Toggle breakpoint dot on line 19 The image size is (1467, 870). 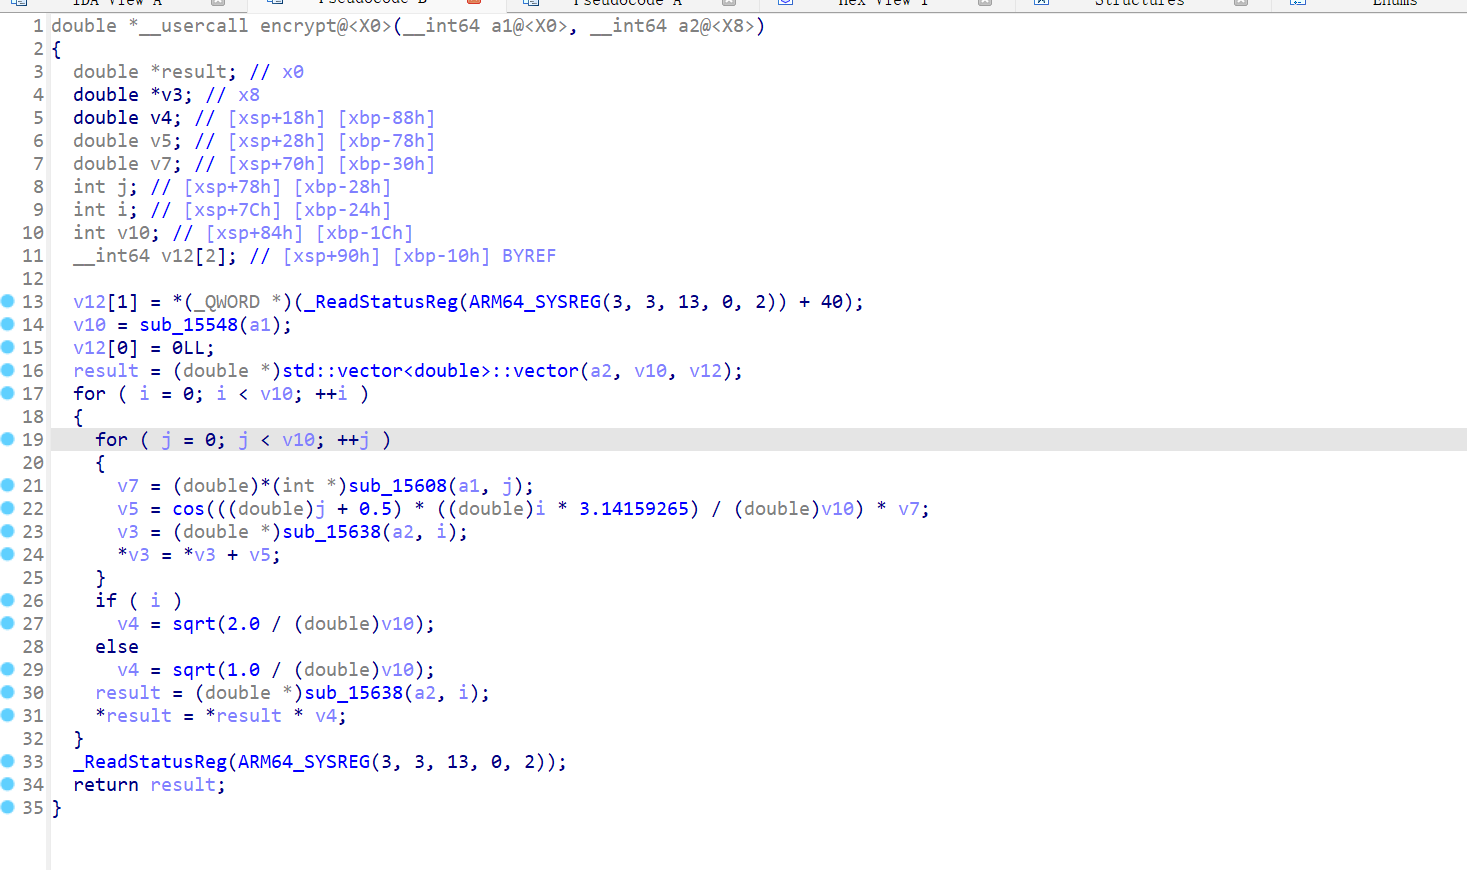[8, 439]
